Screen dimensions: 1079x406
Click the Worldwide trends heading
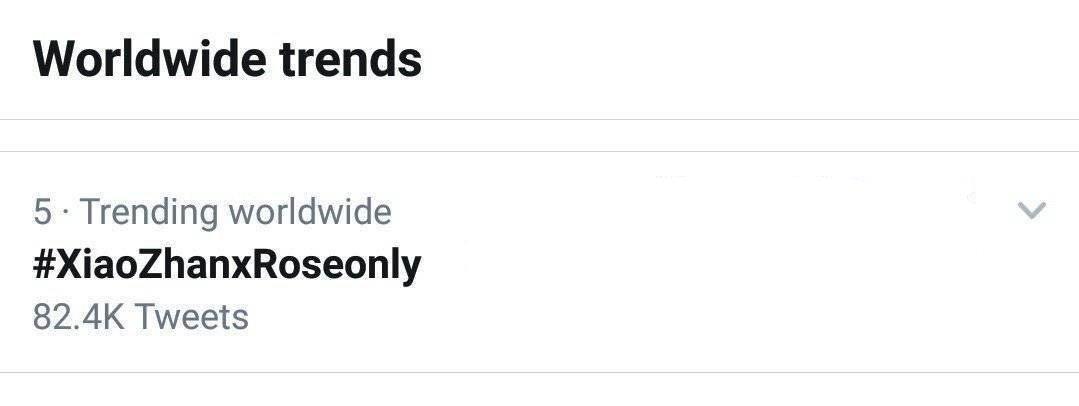(x=227, y=59)
